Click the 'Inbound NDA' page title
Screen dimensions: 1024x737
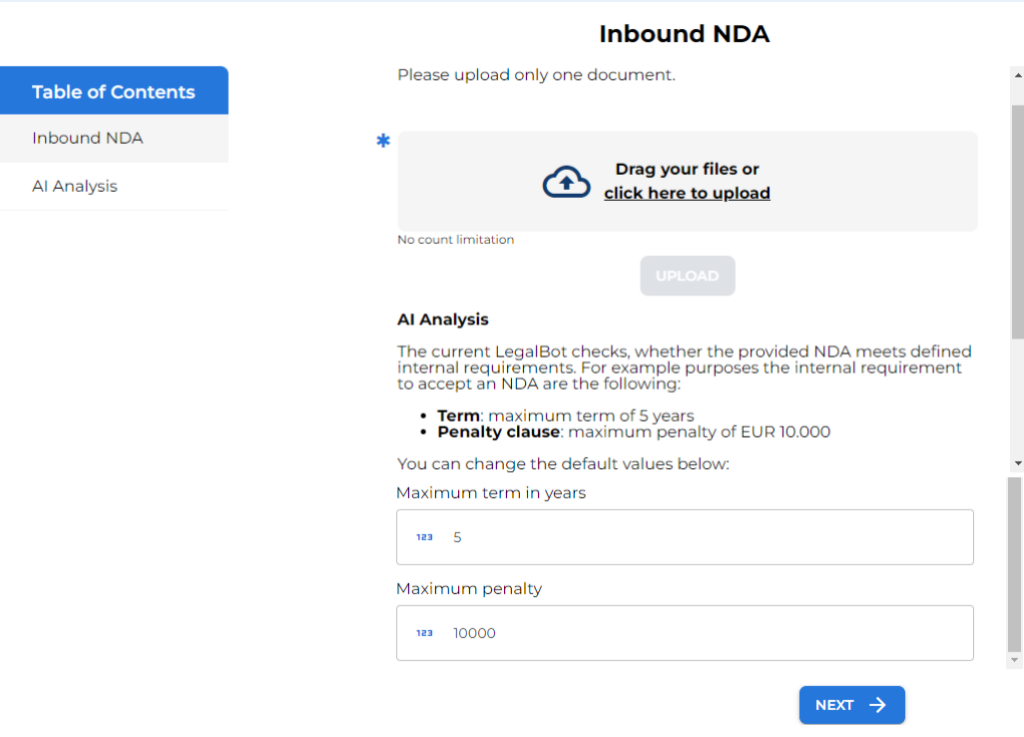coord(684,34)
